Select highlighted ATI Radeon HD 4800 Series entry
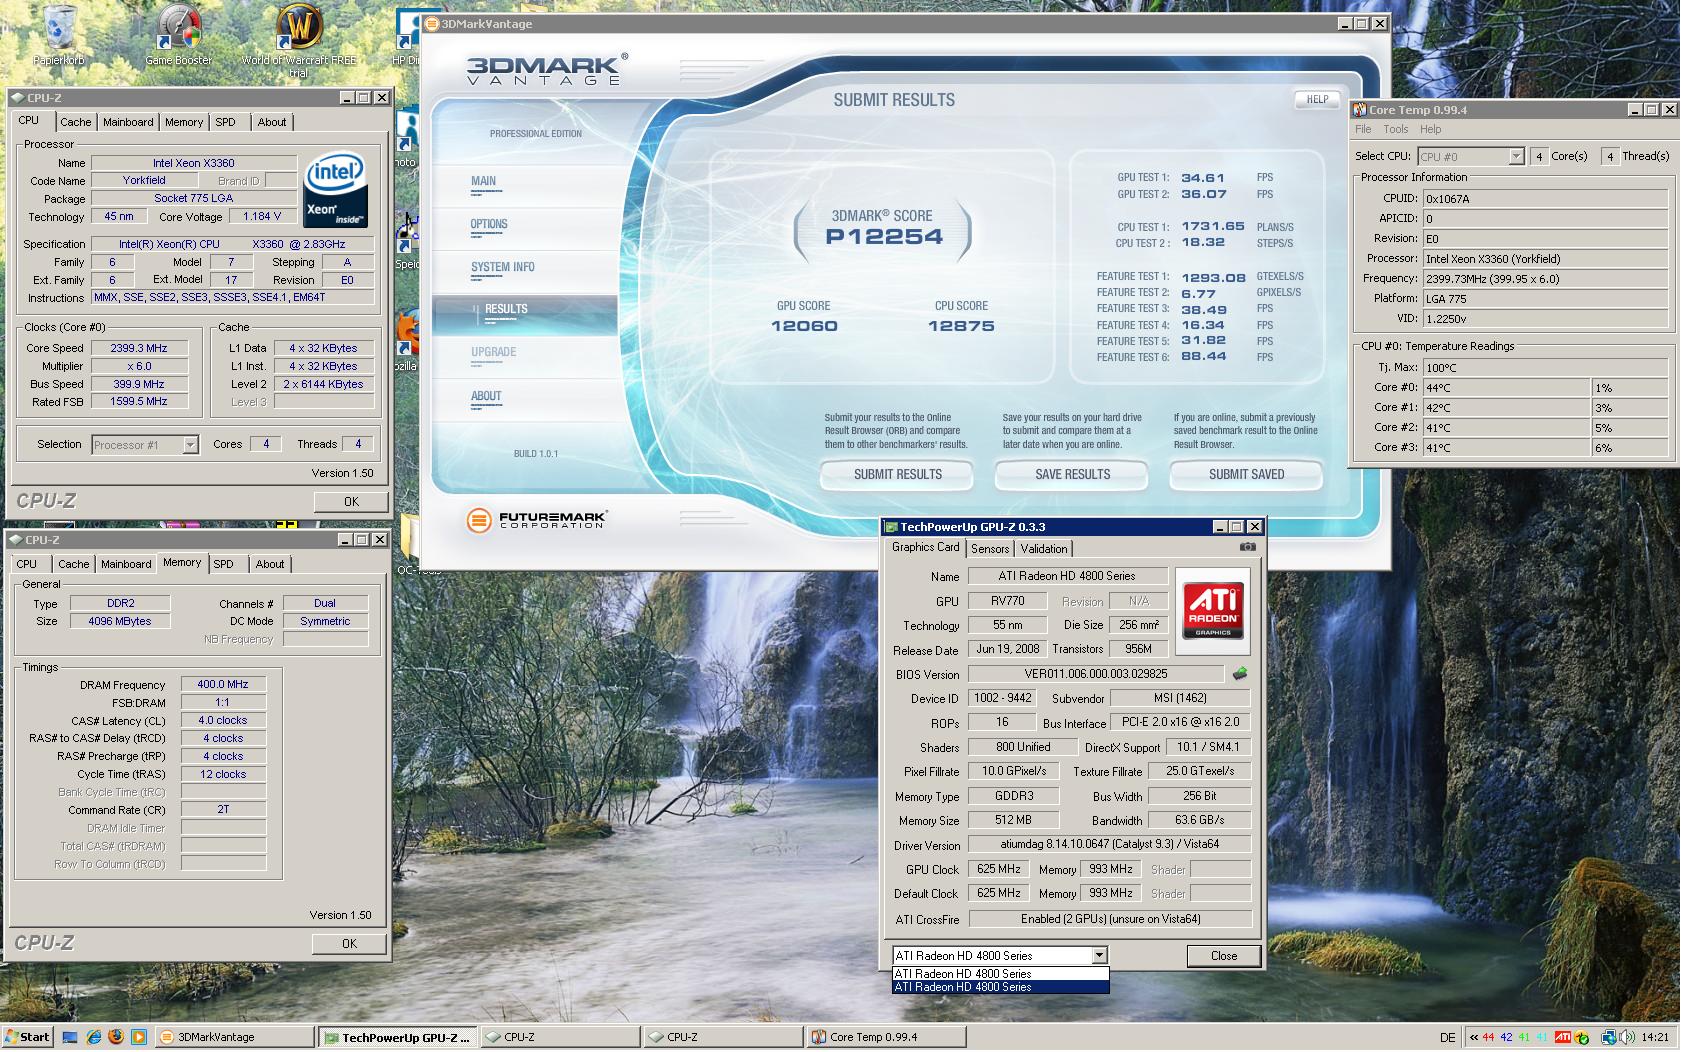This screenshot has width=1682, height=1052. 1000,987
